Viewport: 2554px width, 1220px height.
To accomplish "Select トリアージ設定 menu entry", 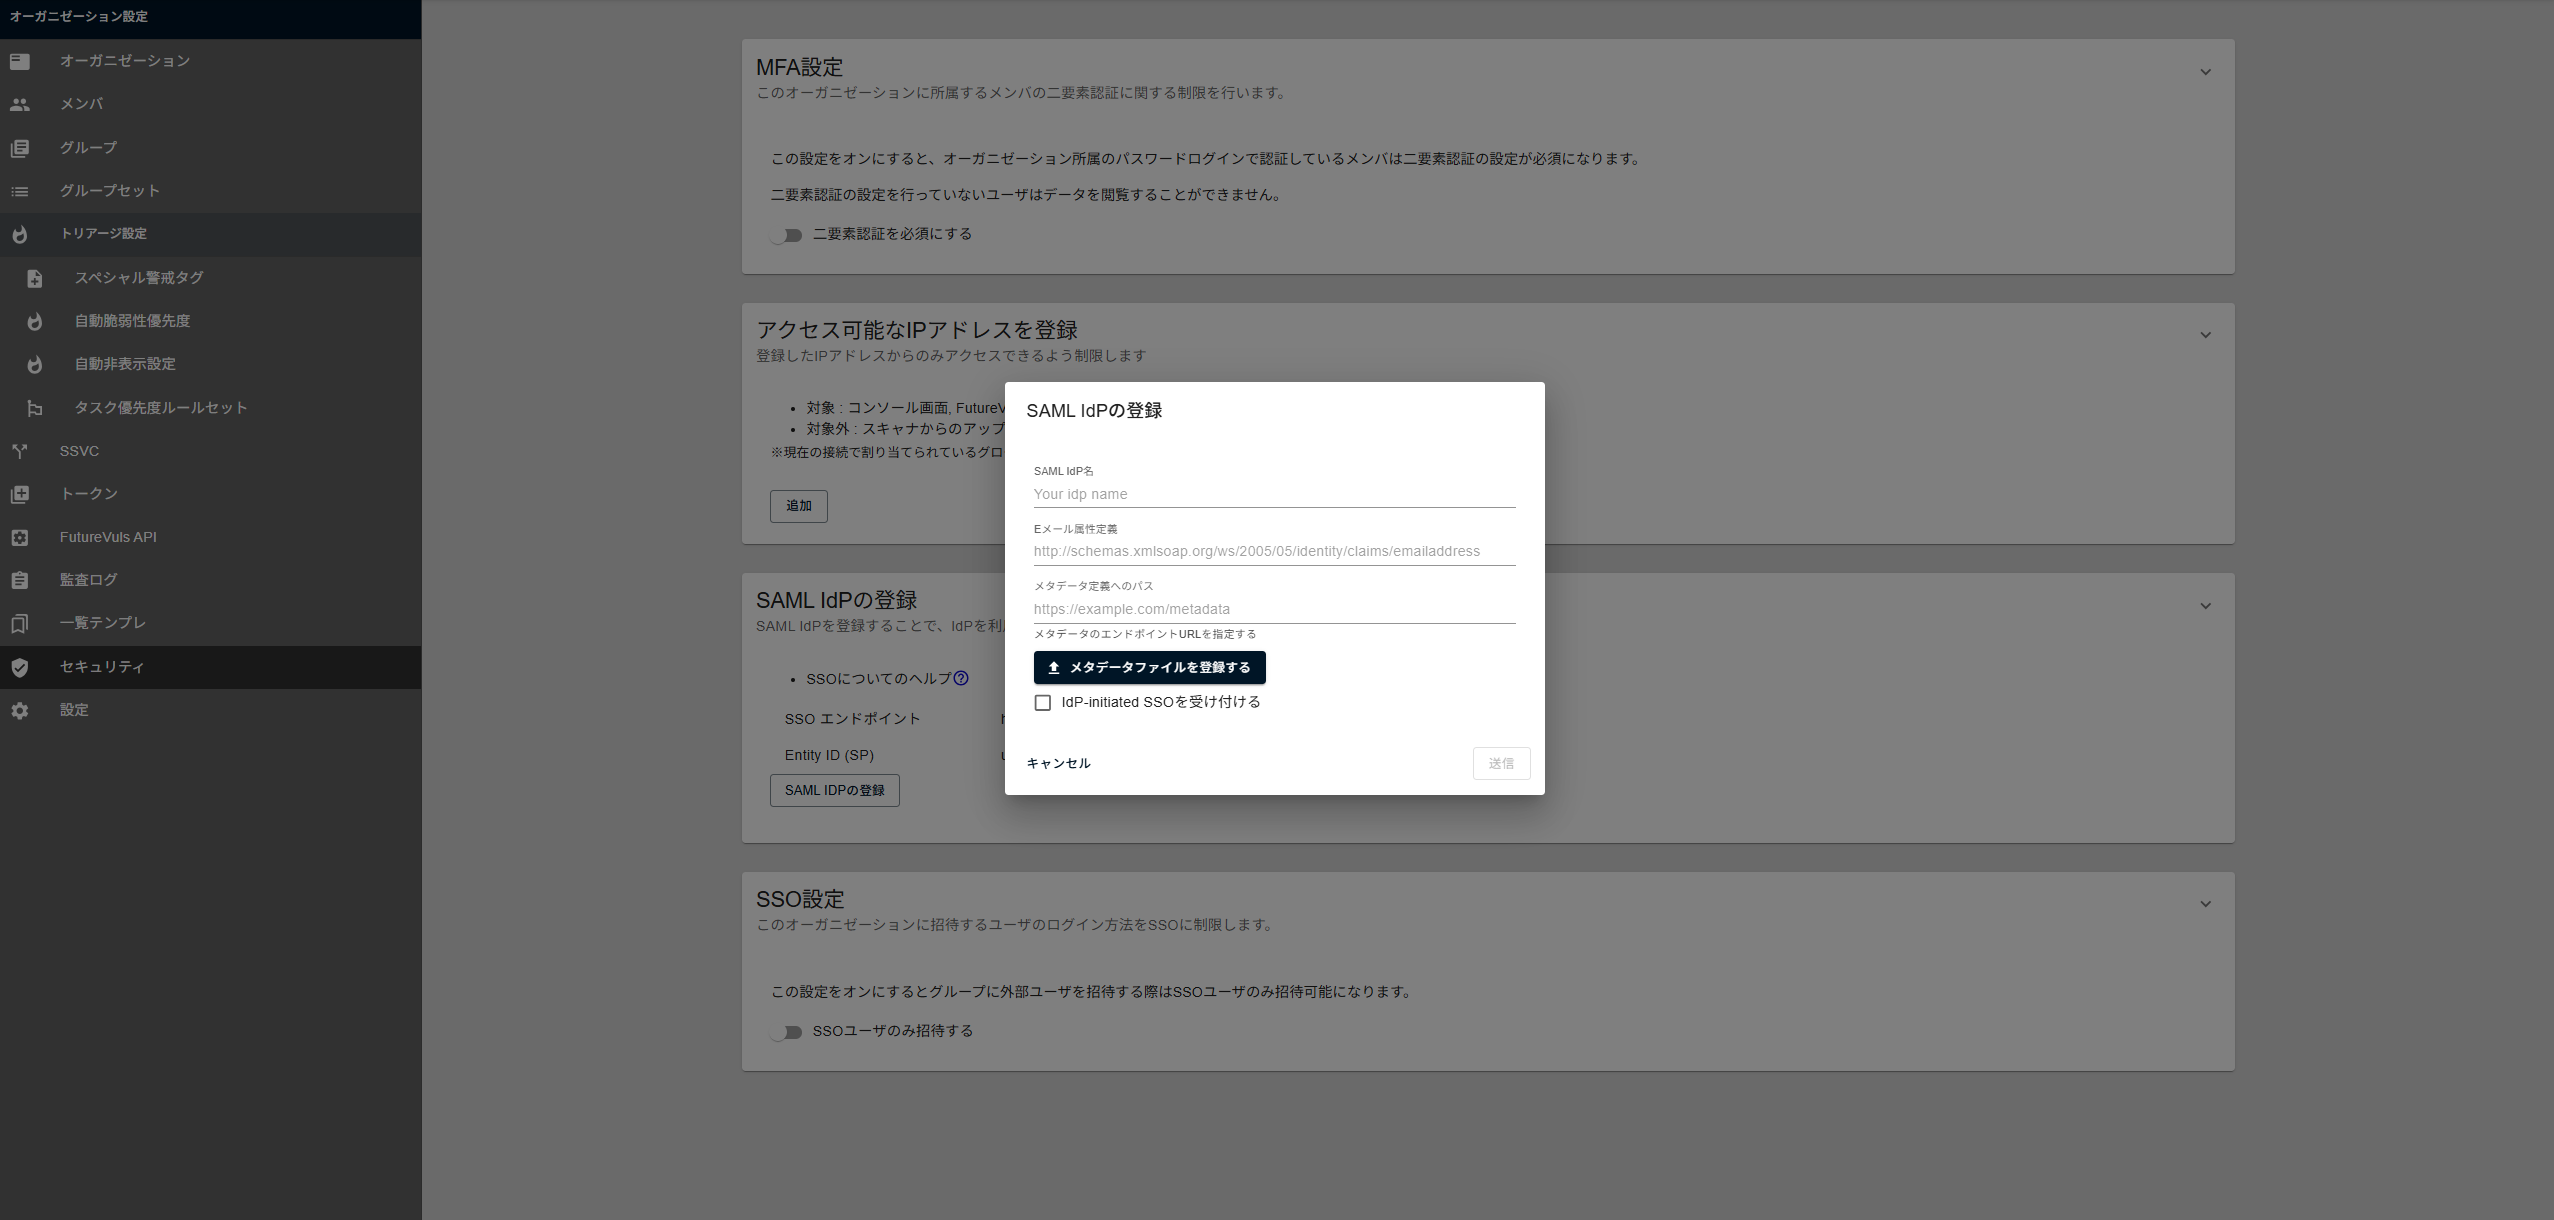I will 210,234.
